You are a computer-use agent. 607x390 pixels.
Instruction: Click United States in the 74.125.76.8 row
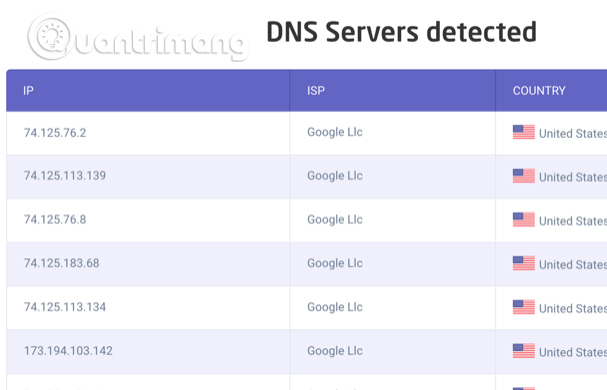pos(573,221)
